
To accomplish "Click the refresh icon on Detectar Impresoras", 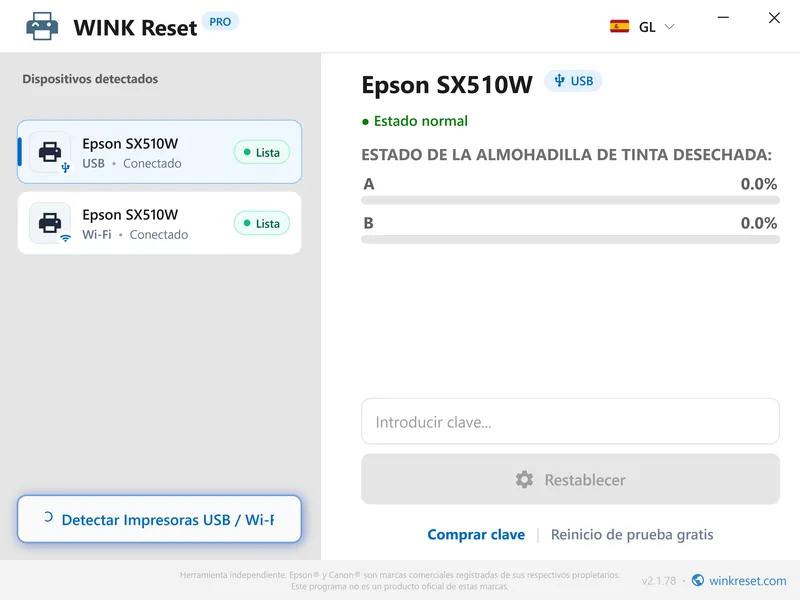I will [x=48, y=517].
